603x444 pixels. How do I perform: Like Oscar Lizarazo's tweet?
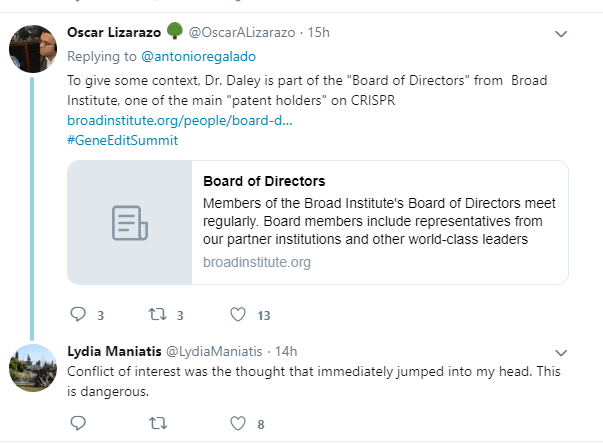click(238, 315)
